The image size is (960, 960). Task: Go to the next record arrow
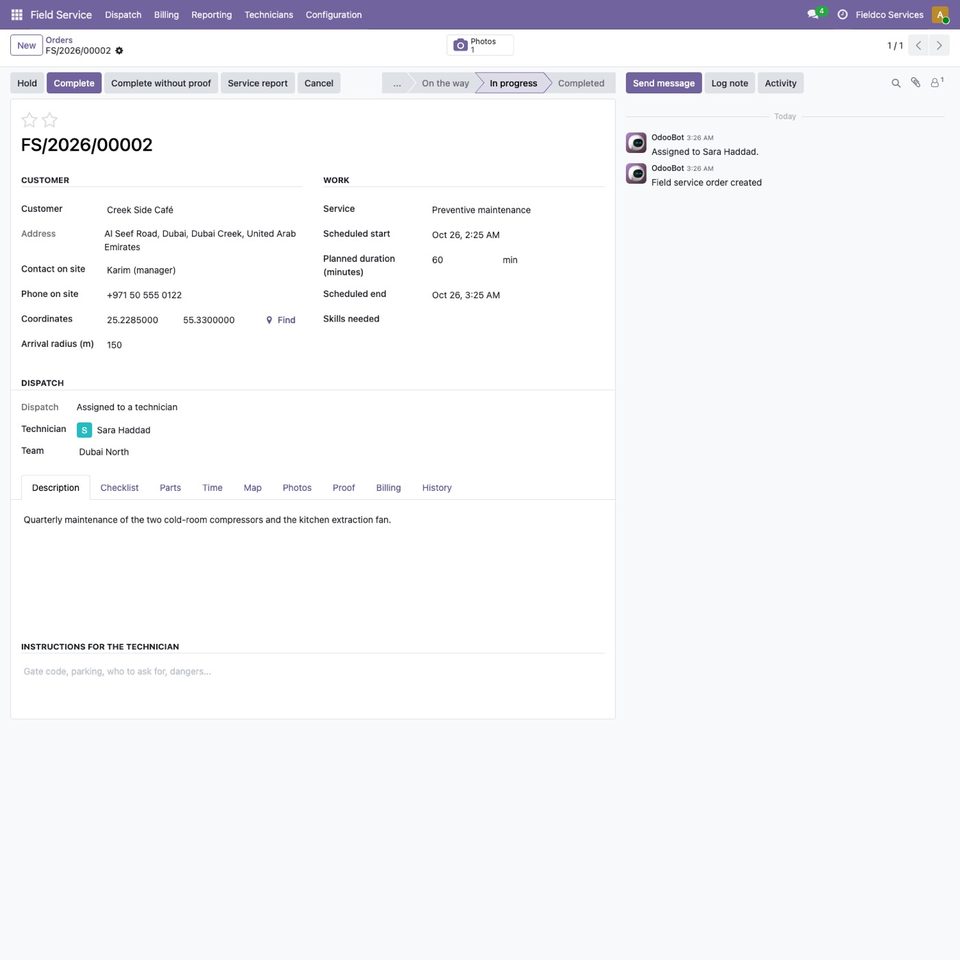(x=939, y=45)
